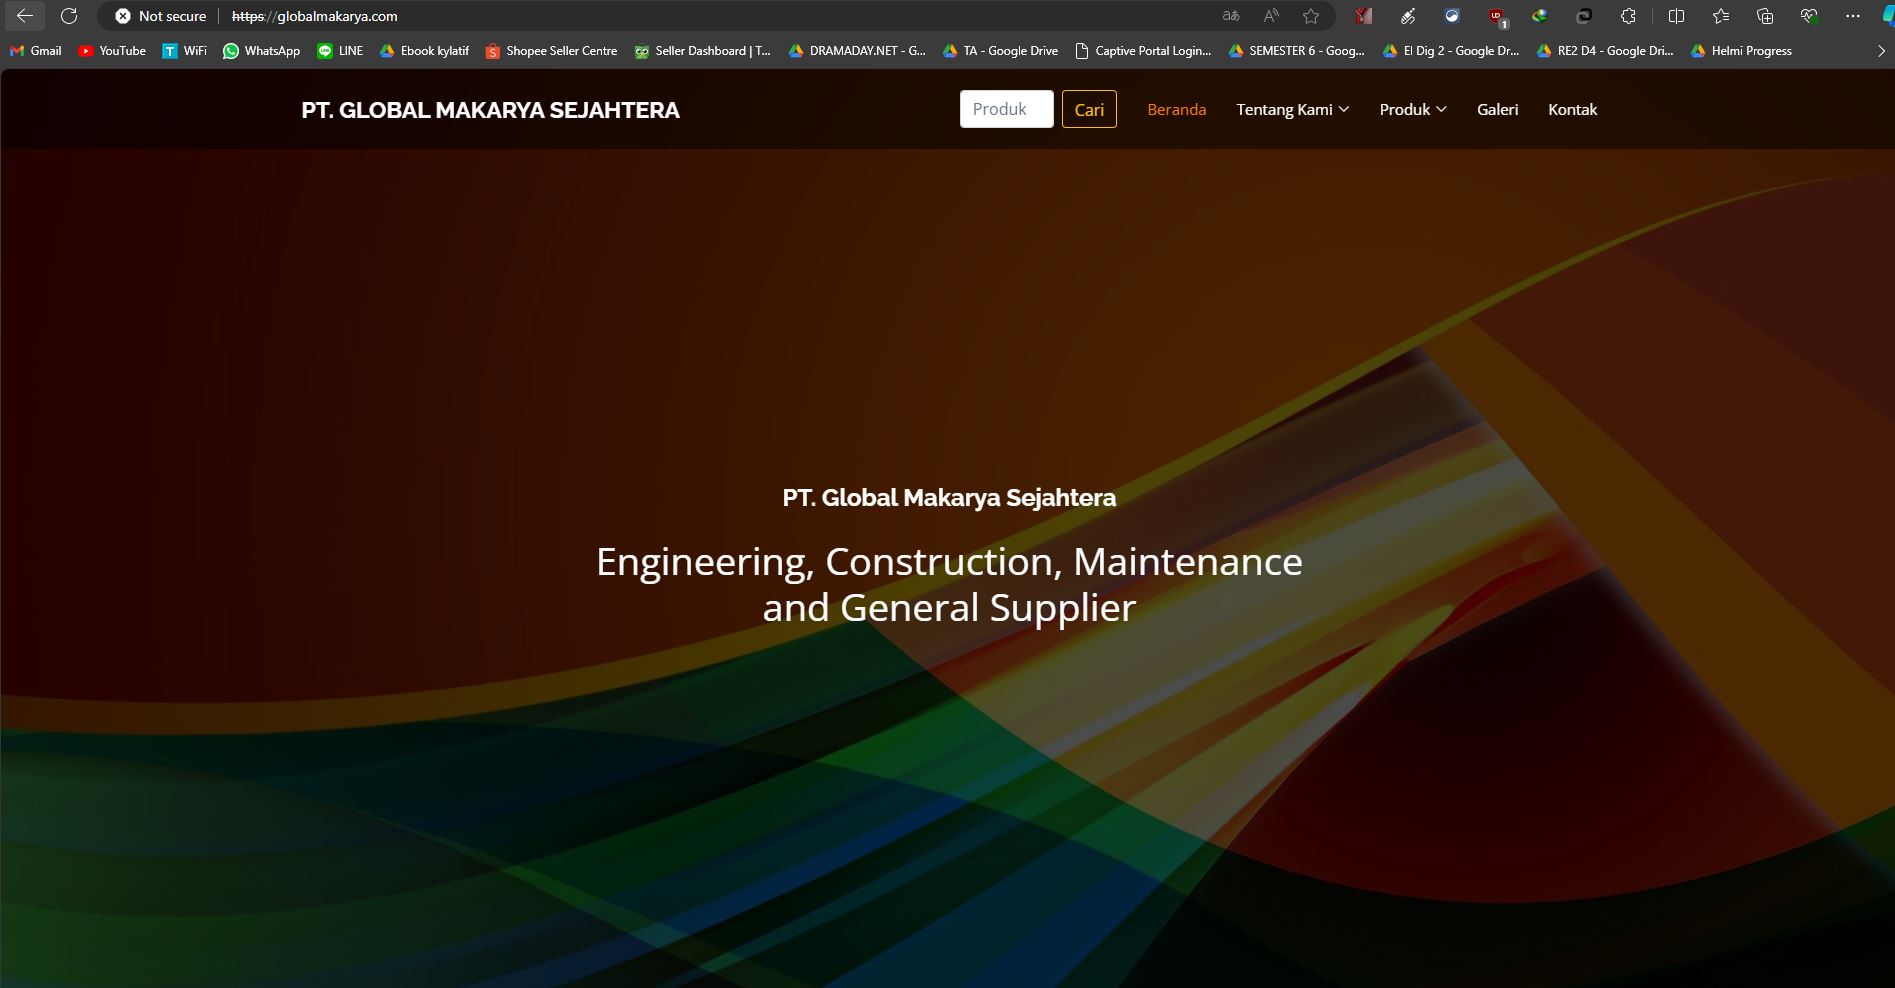Open the Kontak page
1895x988 pixels.
click(1572, 110)
